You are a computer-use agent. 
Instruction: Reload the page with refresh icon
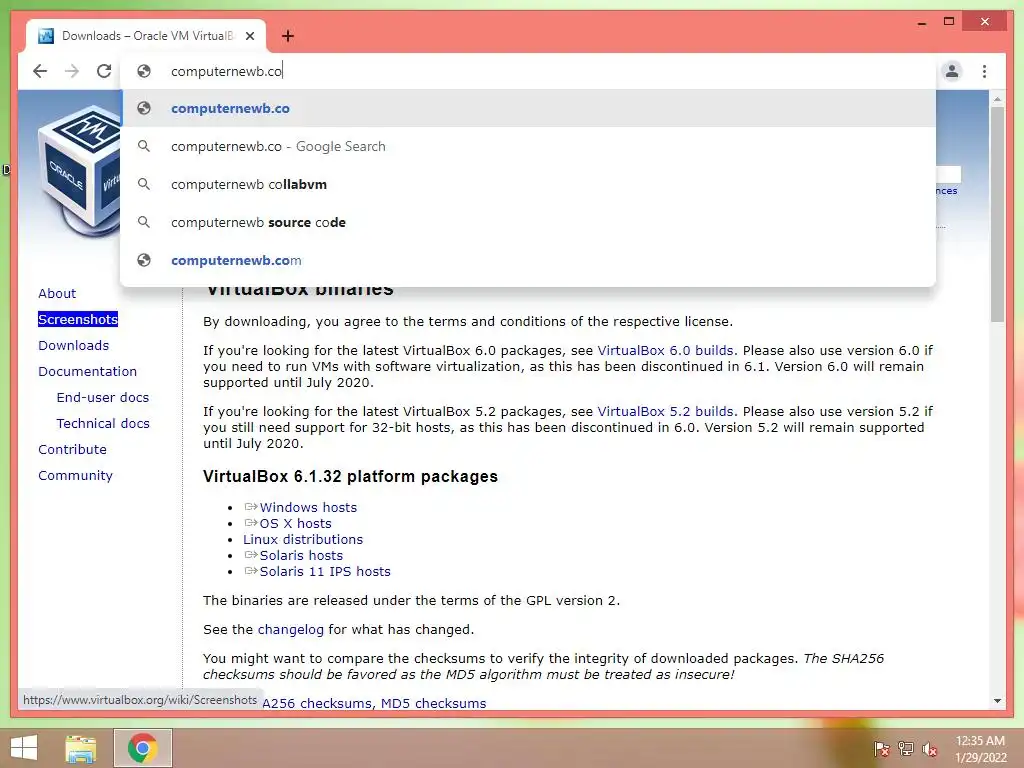[x=104, y=71]
